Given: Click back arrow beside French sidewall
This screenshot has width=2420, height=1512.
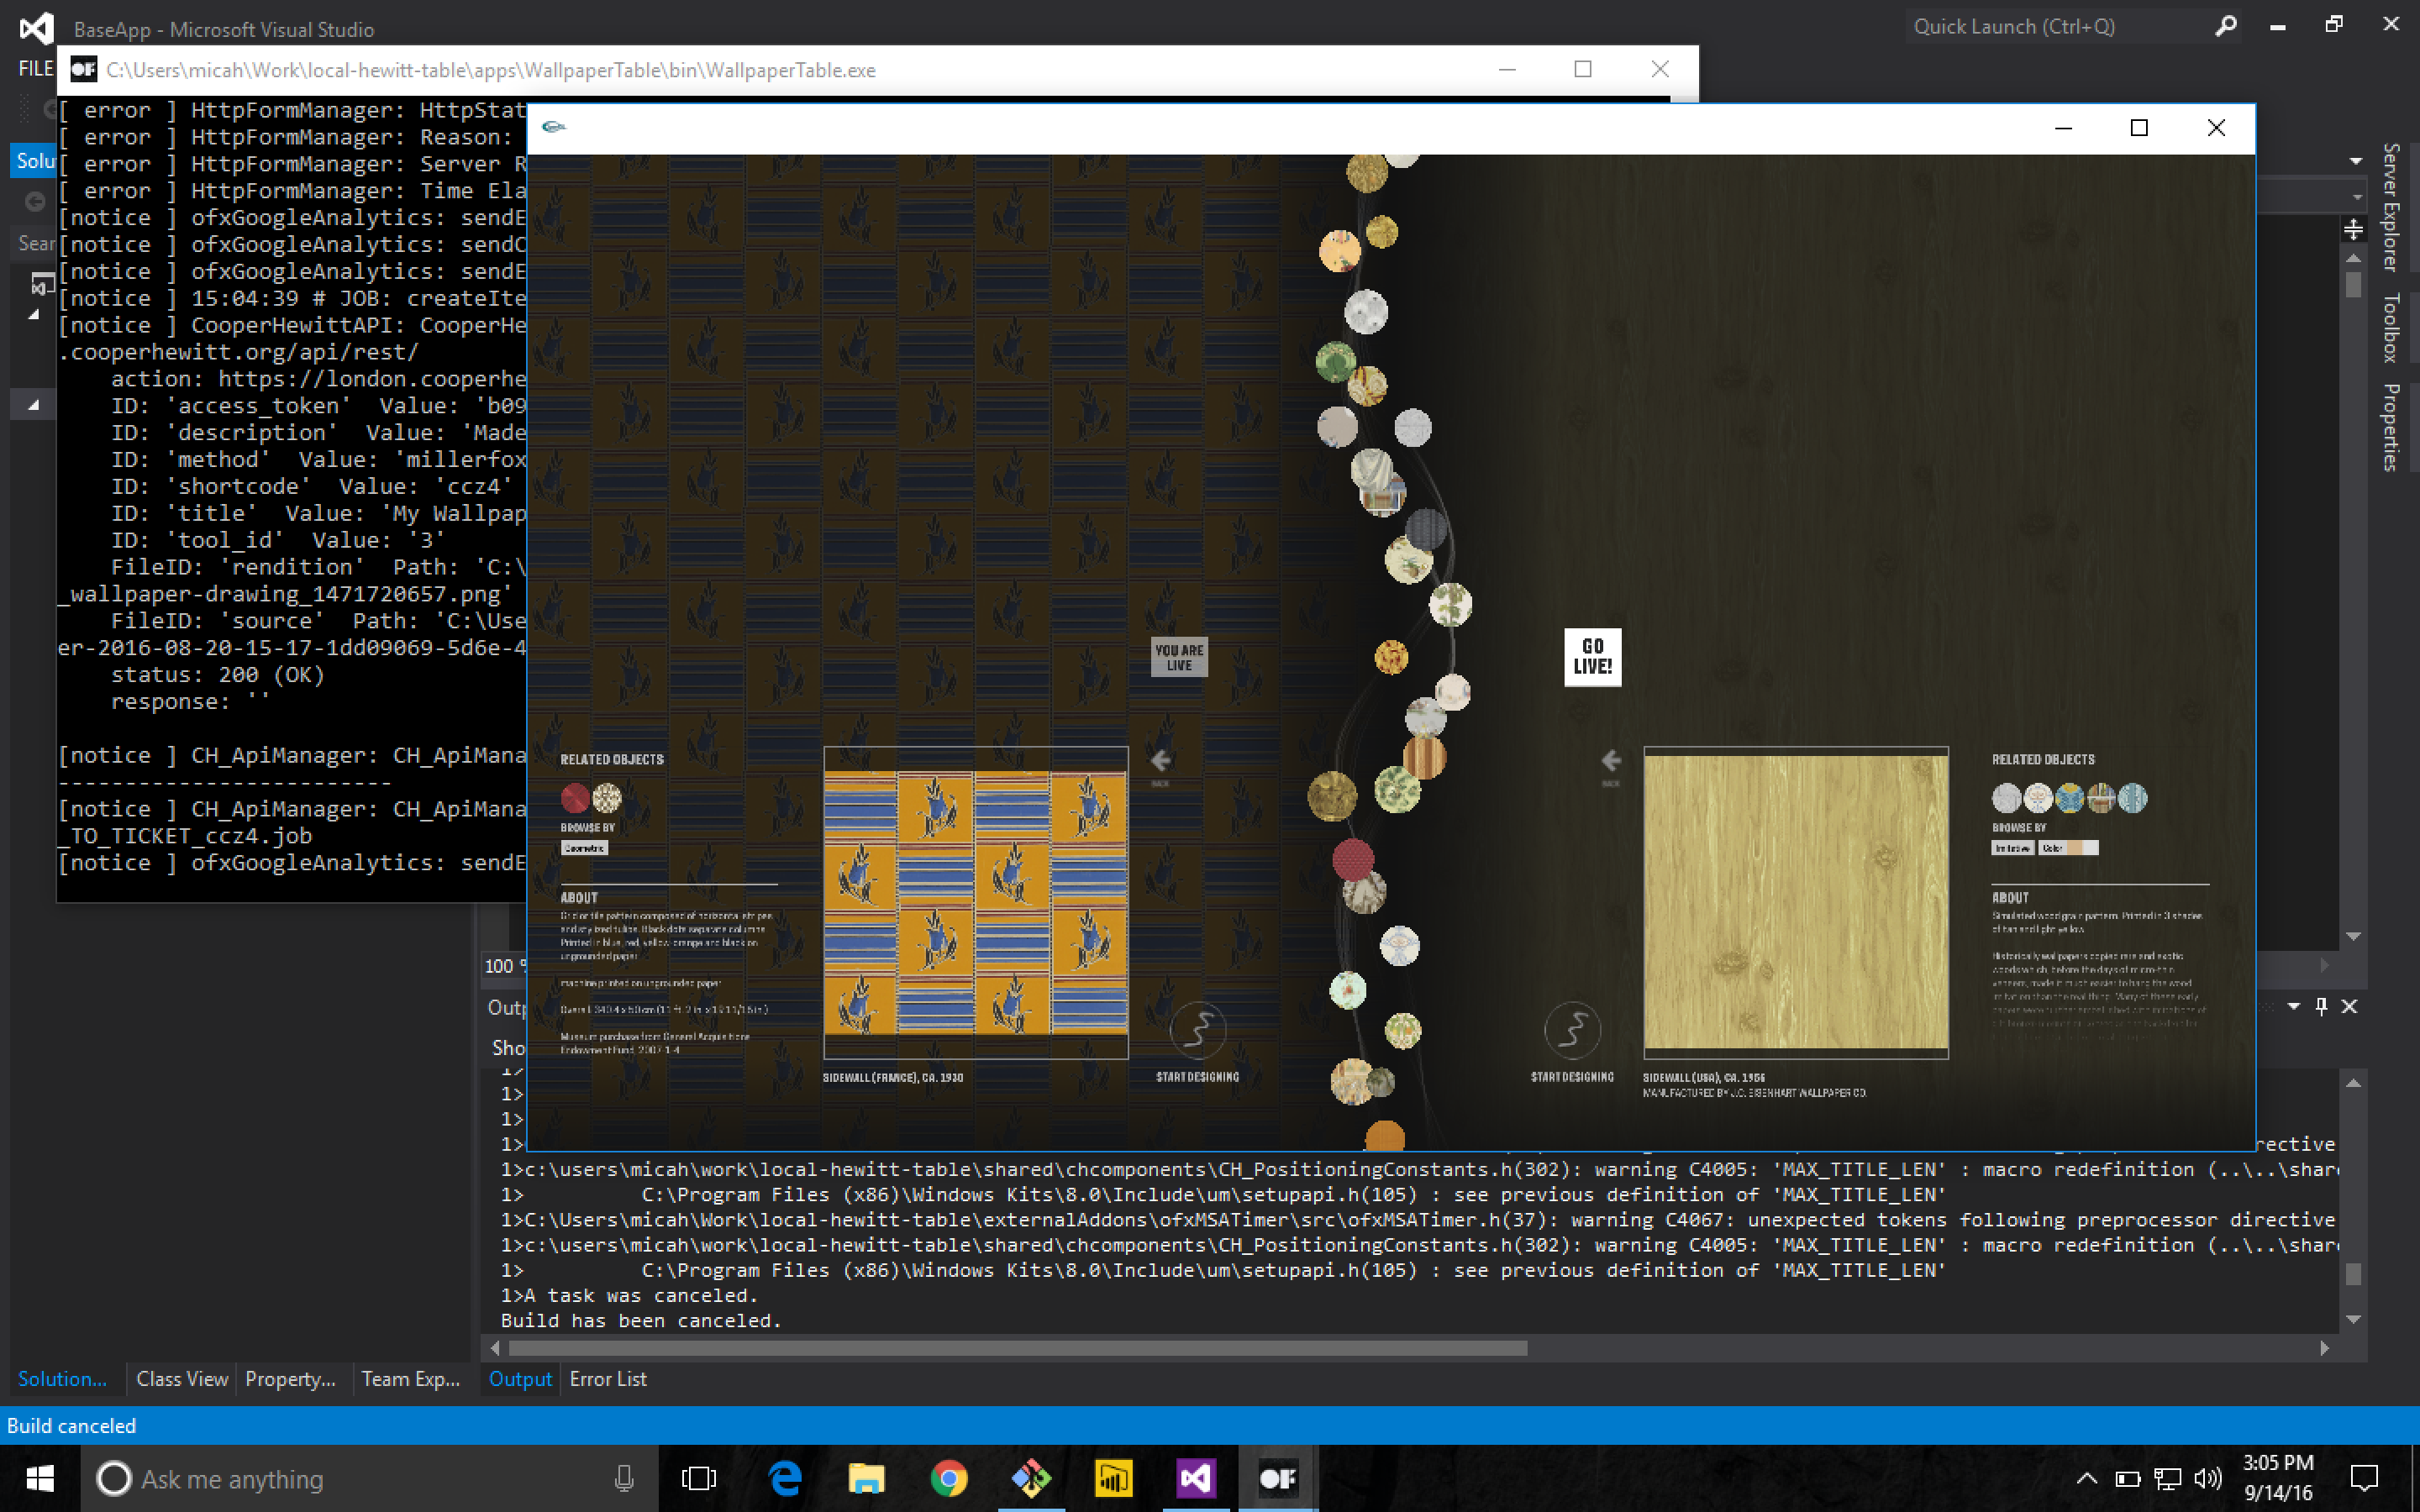Looking at the screenshot, I should [x=1160, y=760].
